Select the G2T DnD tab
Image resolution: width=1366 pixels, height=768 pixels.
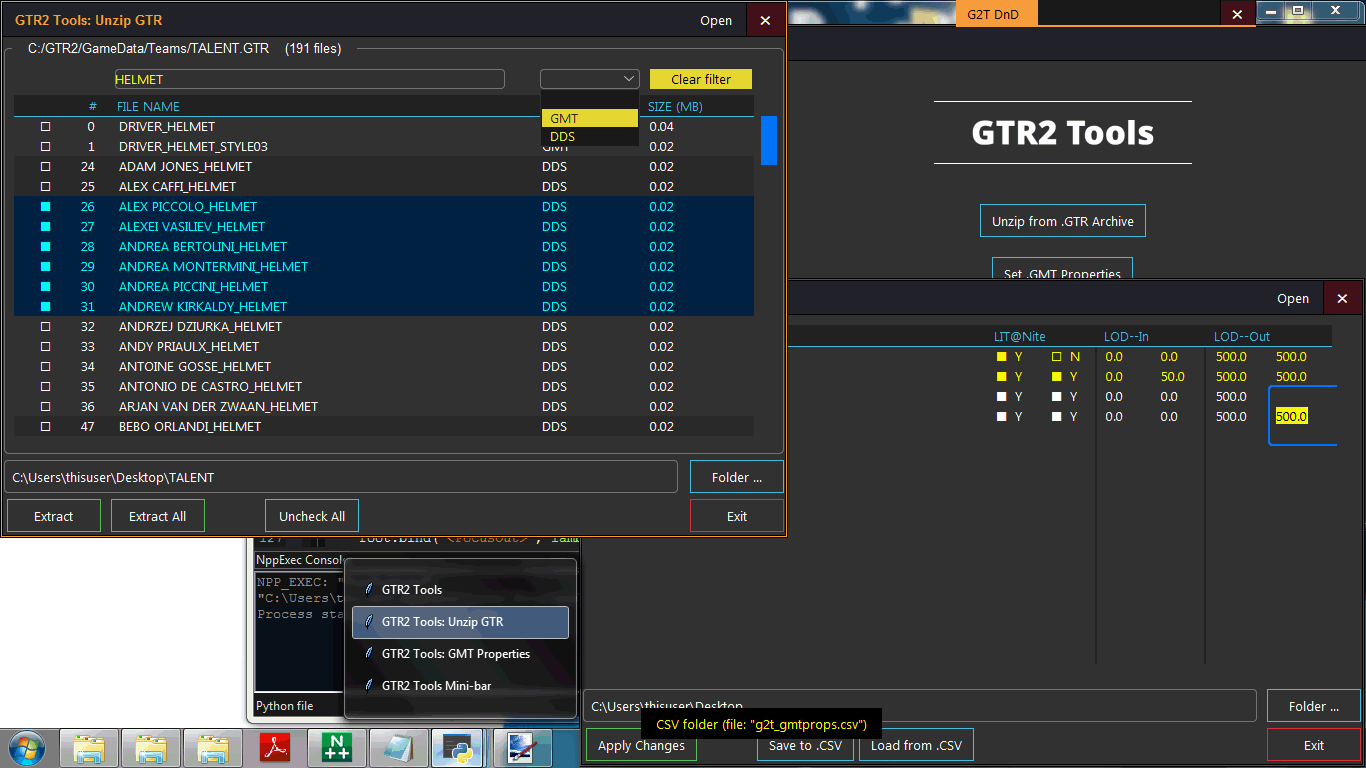coord(996,14)
